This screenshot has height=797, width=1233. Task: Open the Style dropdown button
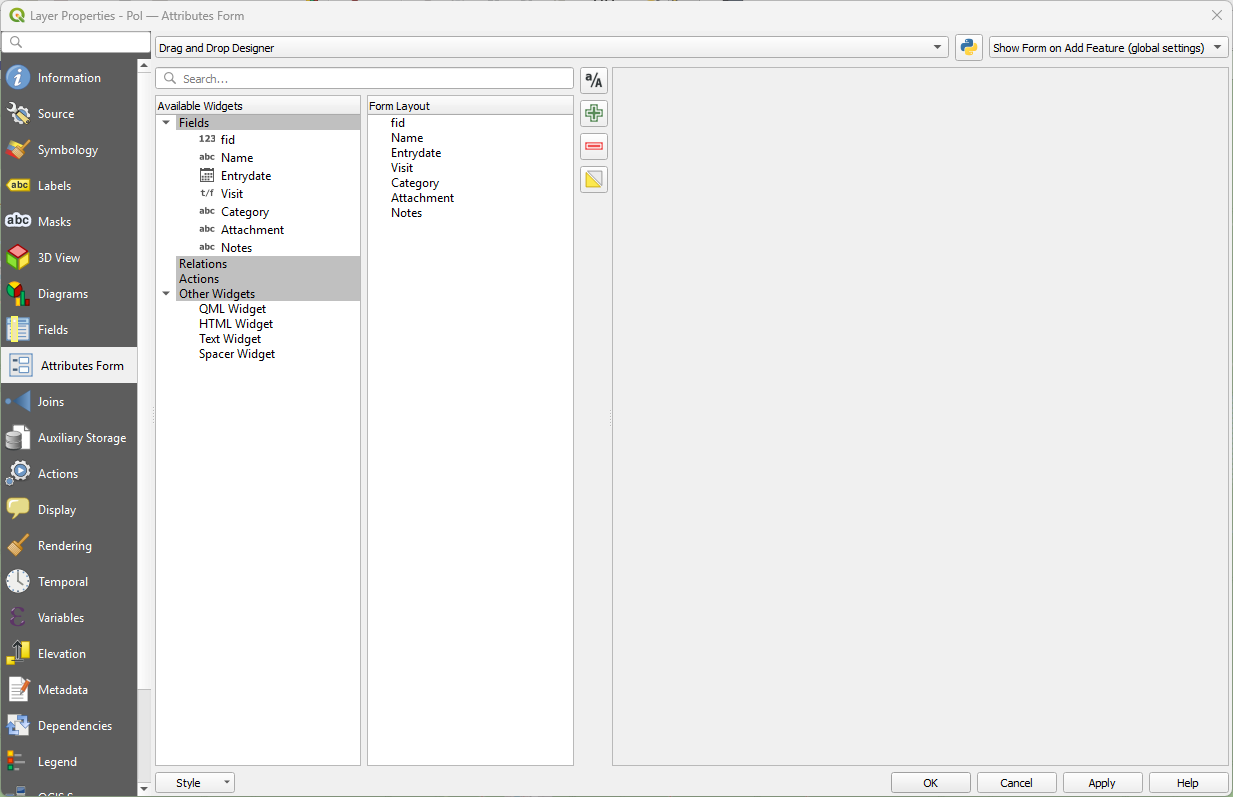click(x=195, y=783)
